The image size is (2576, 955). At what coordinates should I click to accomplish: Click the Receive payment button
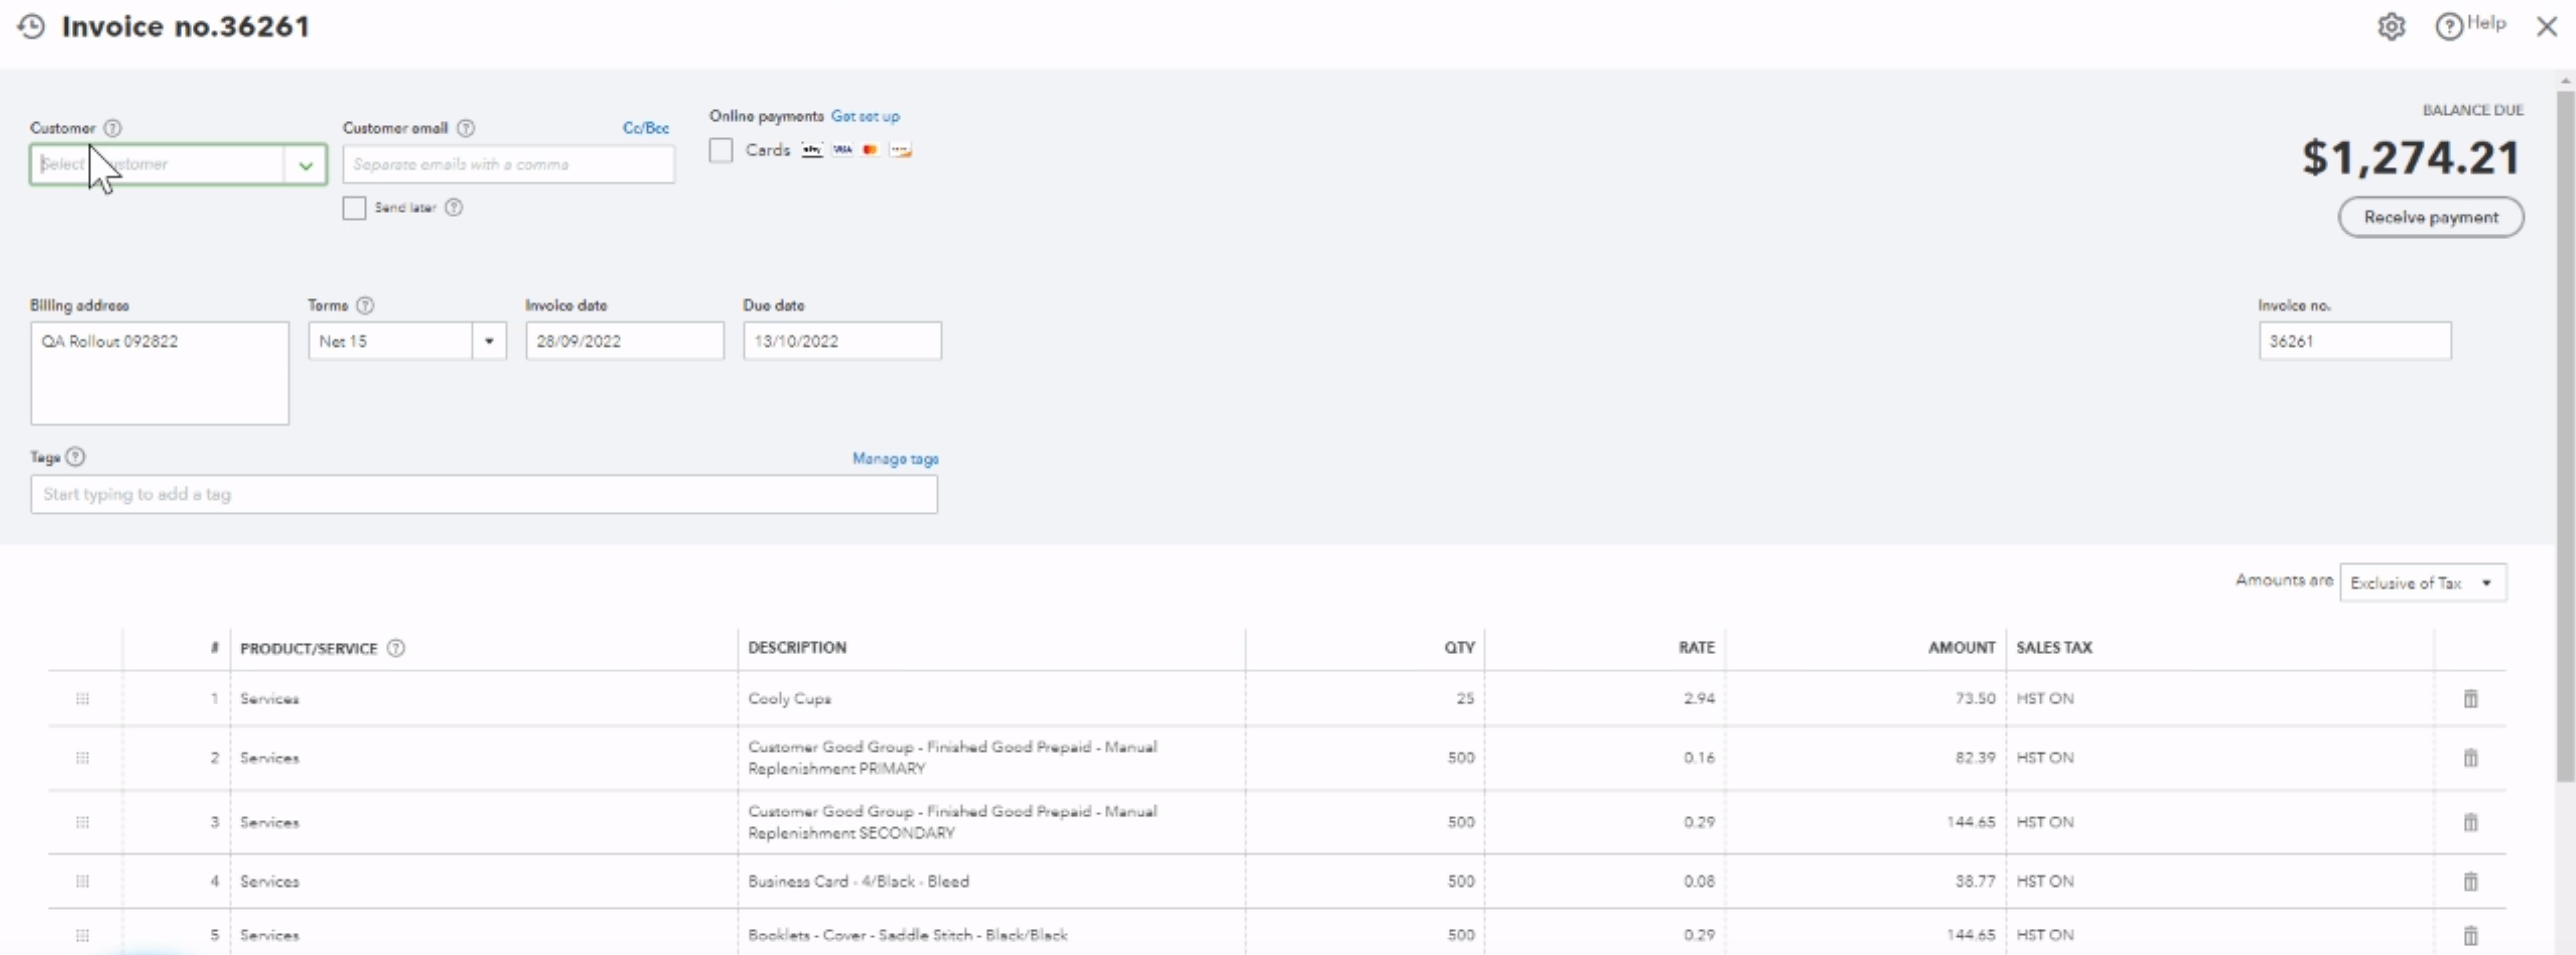coord(2430,217)
